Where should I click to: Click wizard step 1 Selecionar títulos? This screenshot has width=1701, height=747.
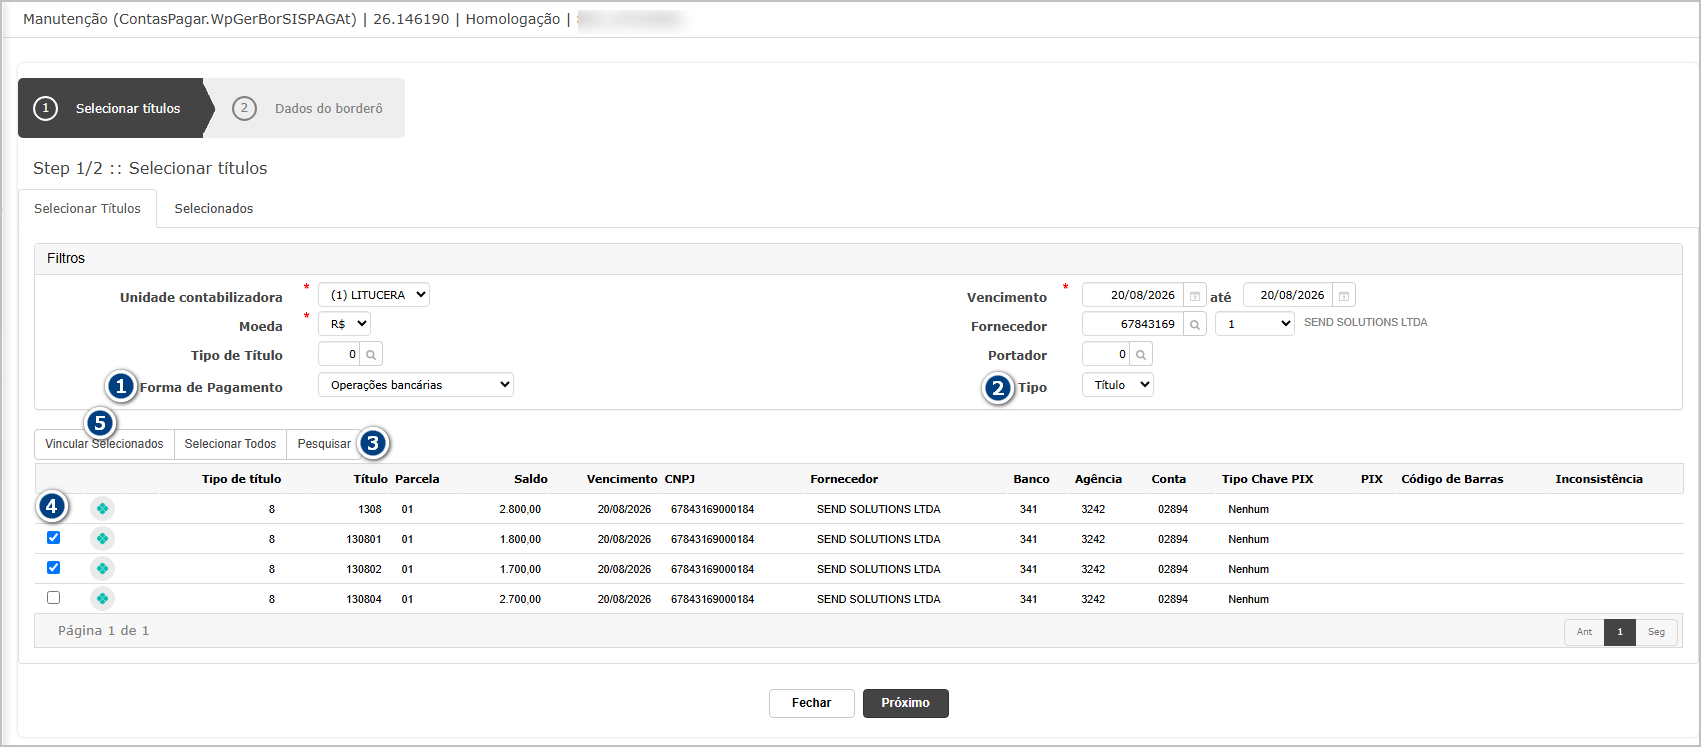[112, 108]
